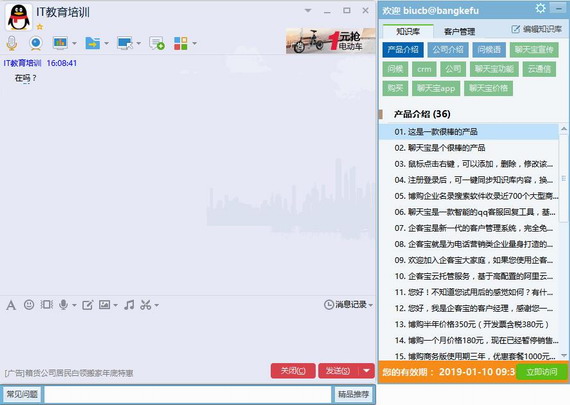This screenshot has width=570, height=405.
Task: Click the yellow star level icon
Action: (40, 27)
